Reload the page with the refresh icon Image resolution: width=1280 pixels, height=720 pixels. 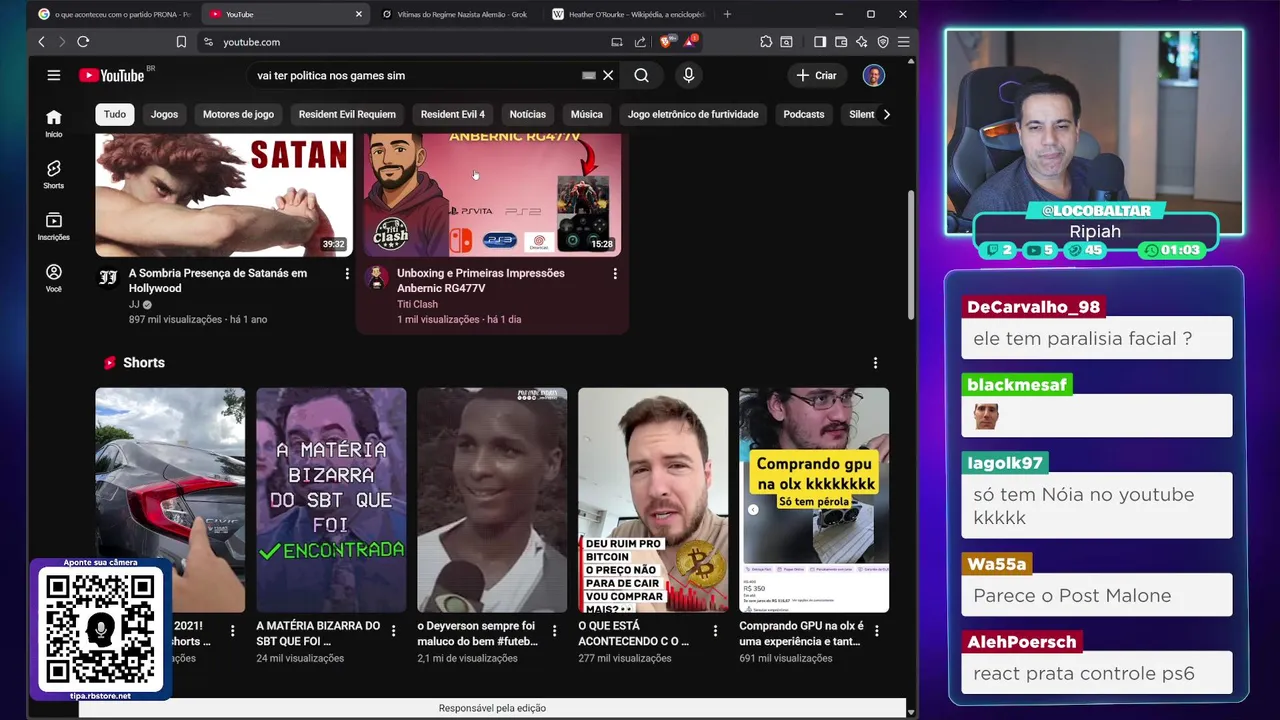pos(83,42)
